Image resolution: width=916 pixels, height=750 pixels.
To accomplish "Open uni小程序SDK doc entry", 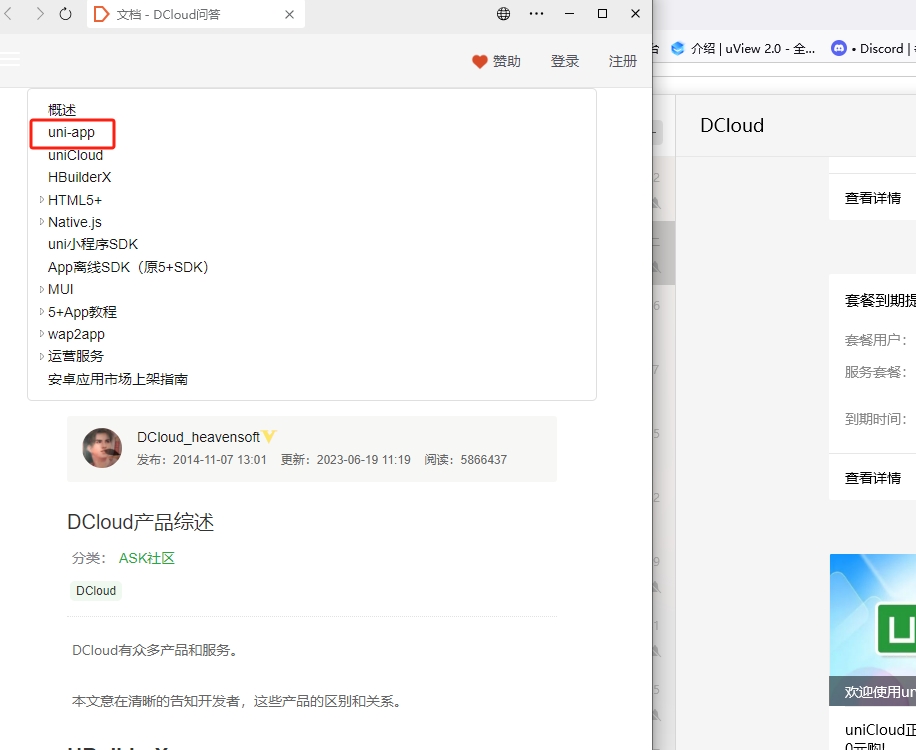I will (x=93, y=244).
